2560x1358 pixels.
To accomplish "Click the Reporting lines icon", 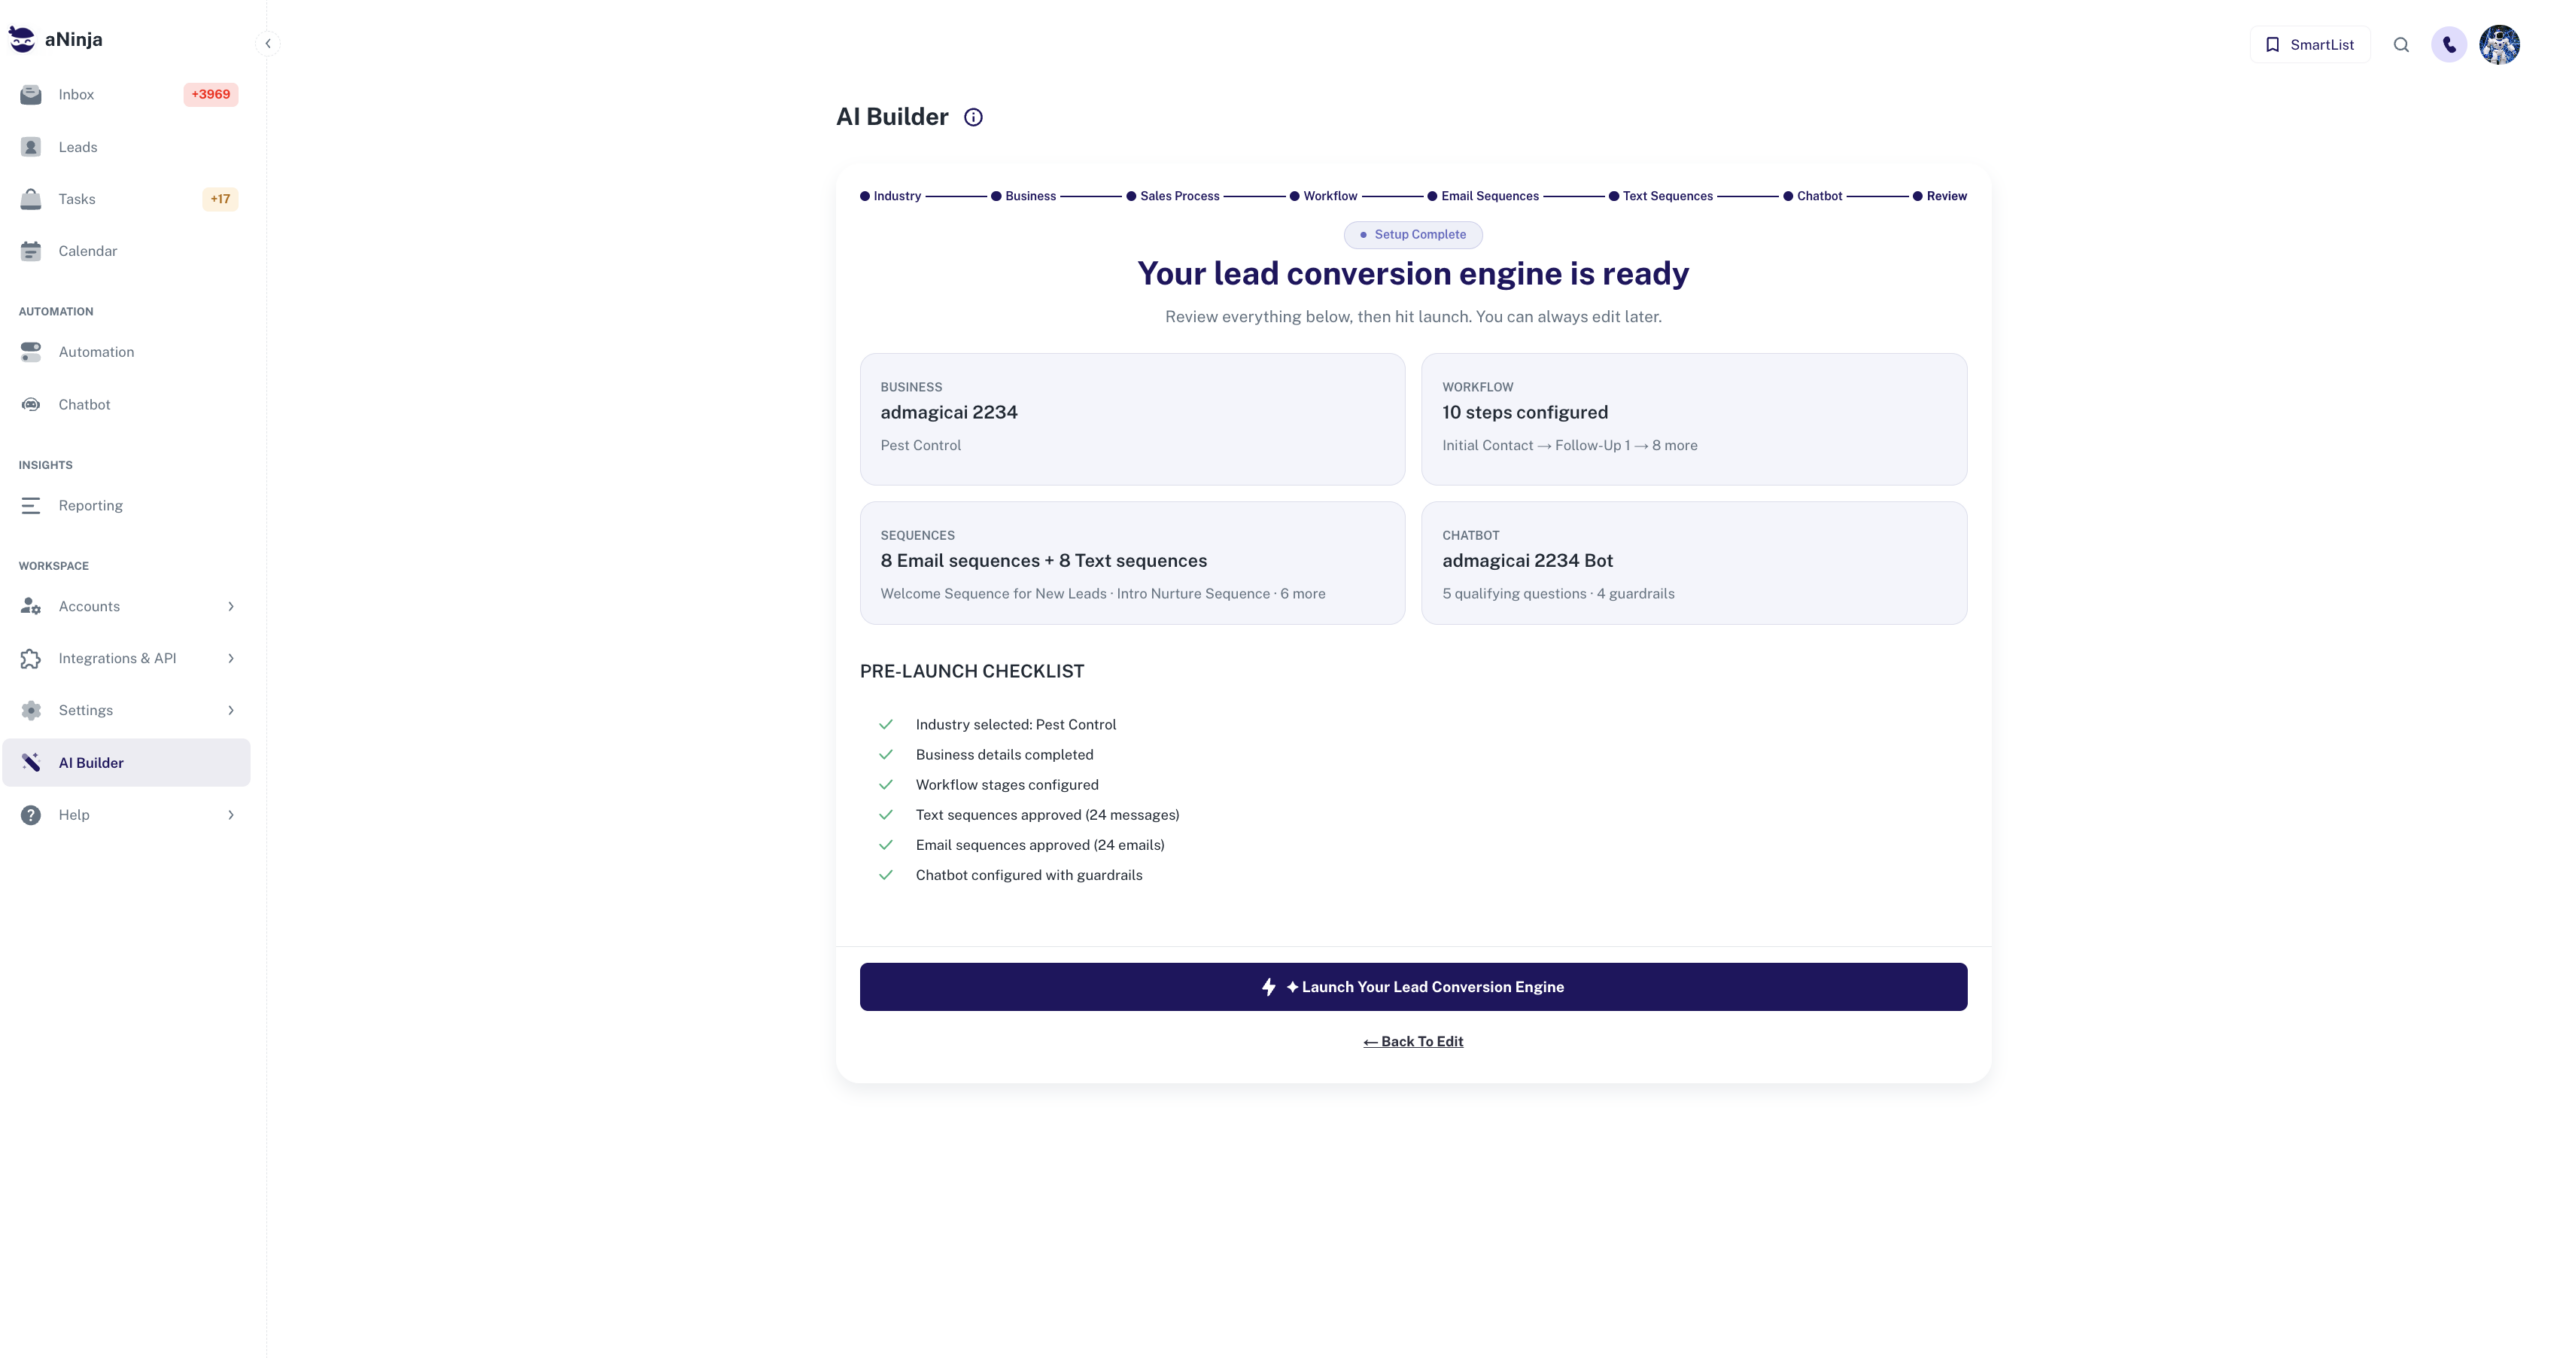I will [x=31, y=505].
